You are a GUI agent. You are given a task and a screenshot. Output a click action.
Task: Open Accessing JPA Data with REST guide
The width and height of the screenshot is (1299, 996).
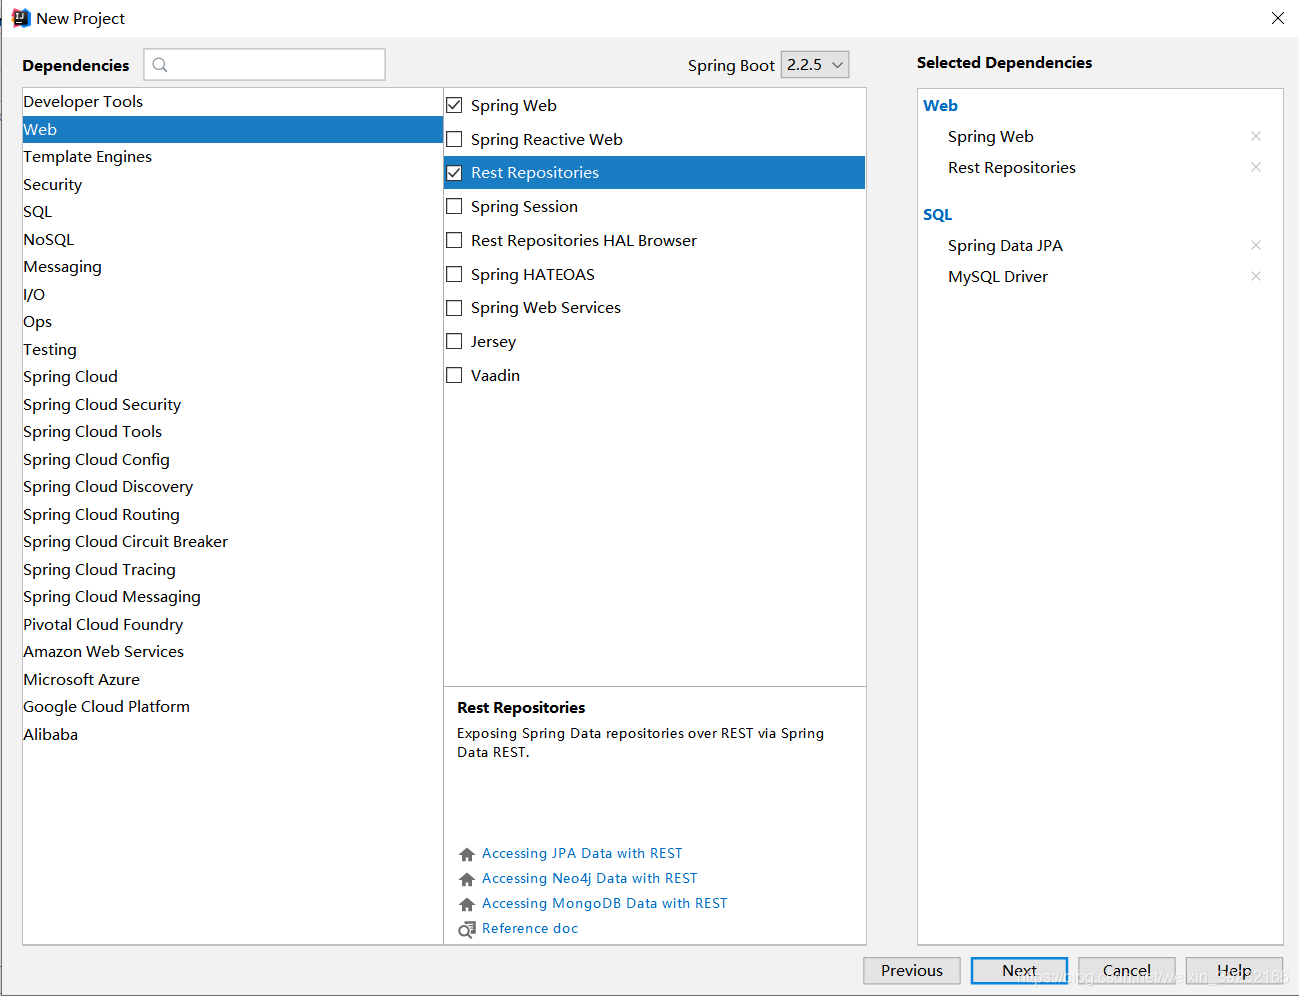pyautogui.click(x=582, y=854)
